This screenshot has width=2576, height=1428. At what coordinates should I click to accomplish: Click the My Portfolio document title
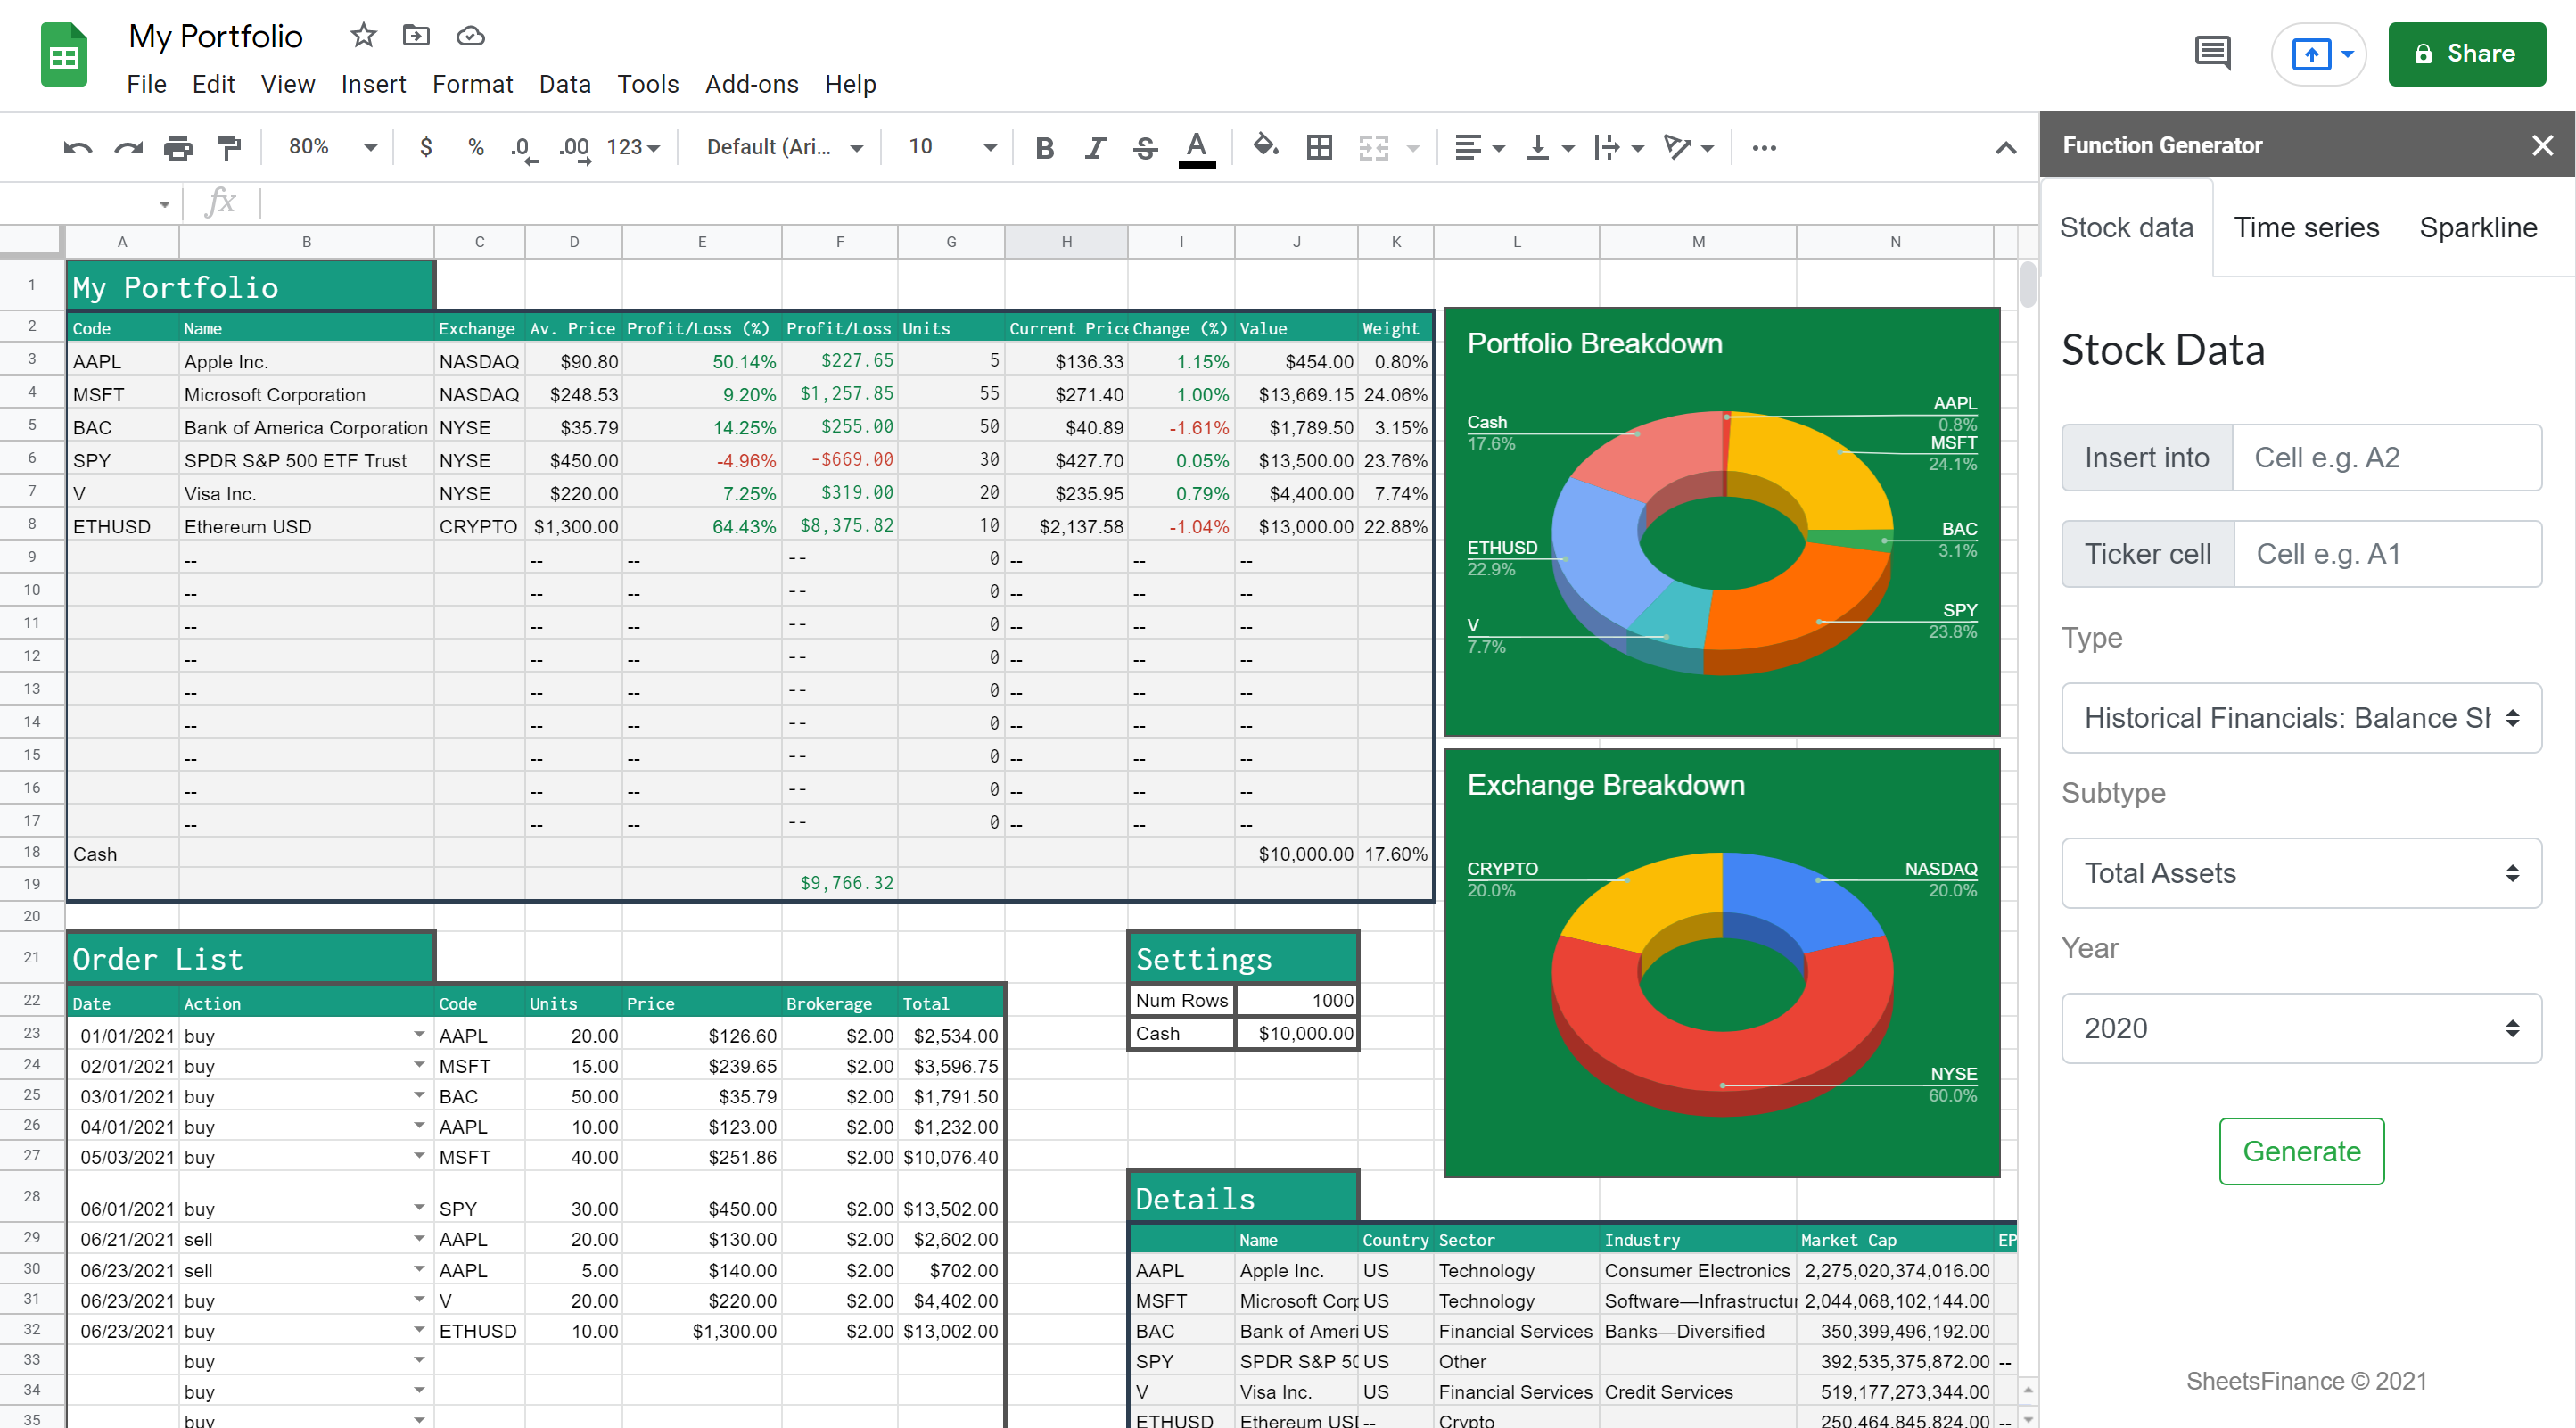coord(215,36)
